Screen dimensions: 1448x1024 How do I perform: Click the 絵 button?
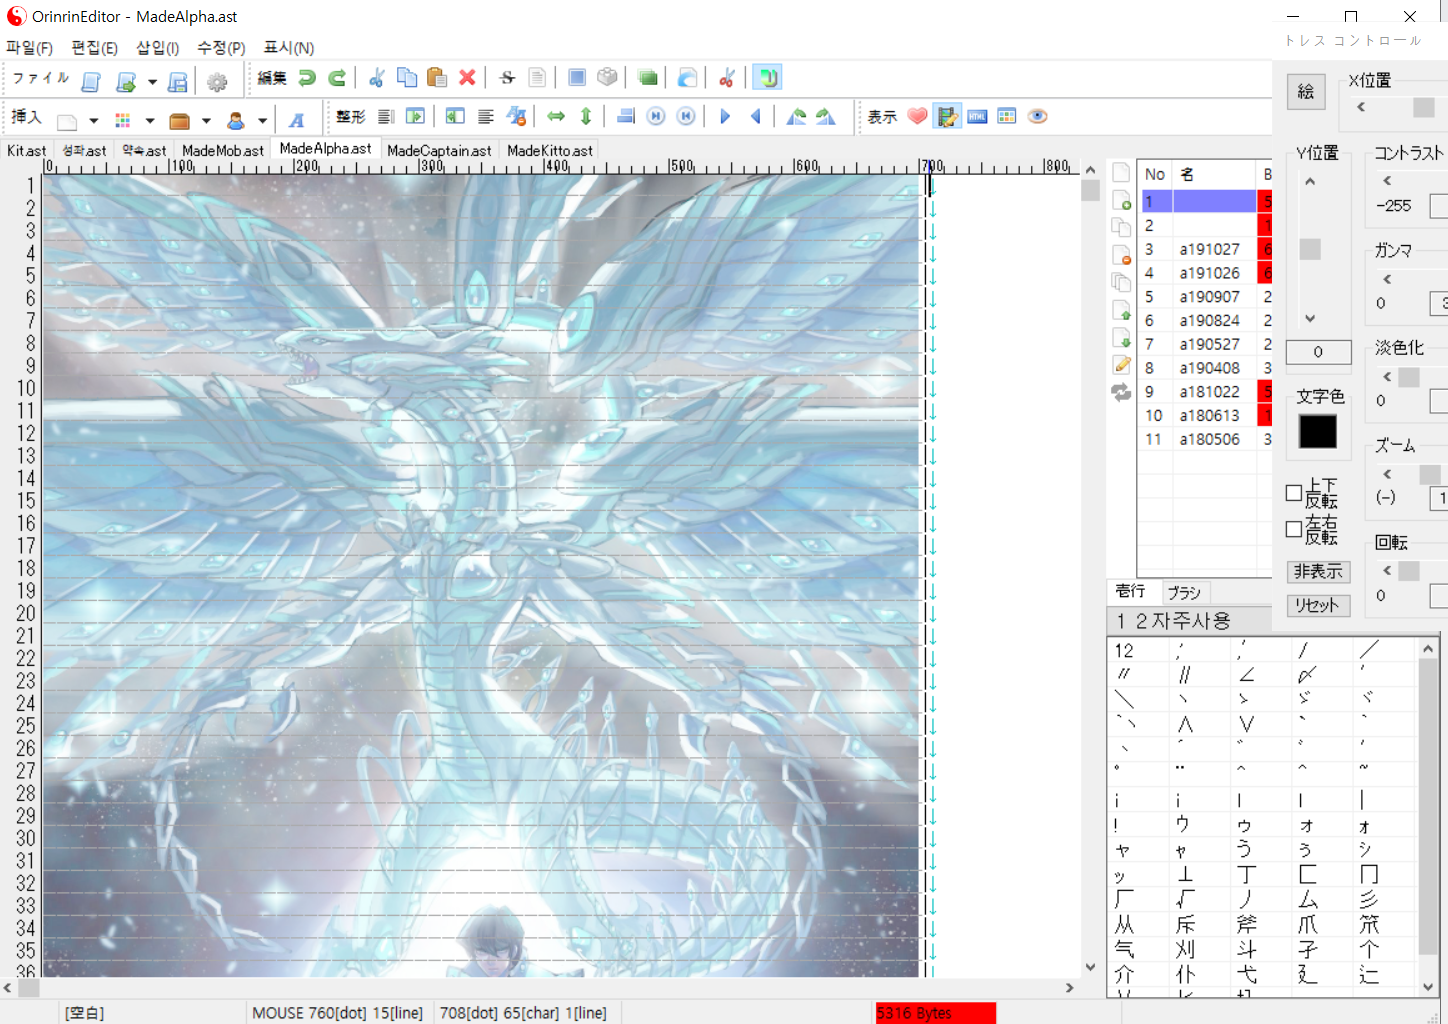(1306, 92)
